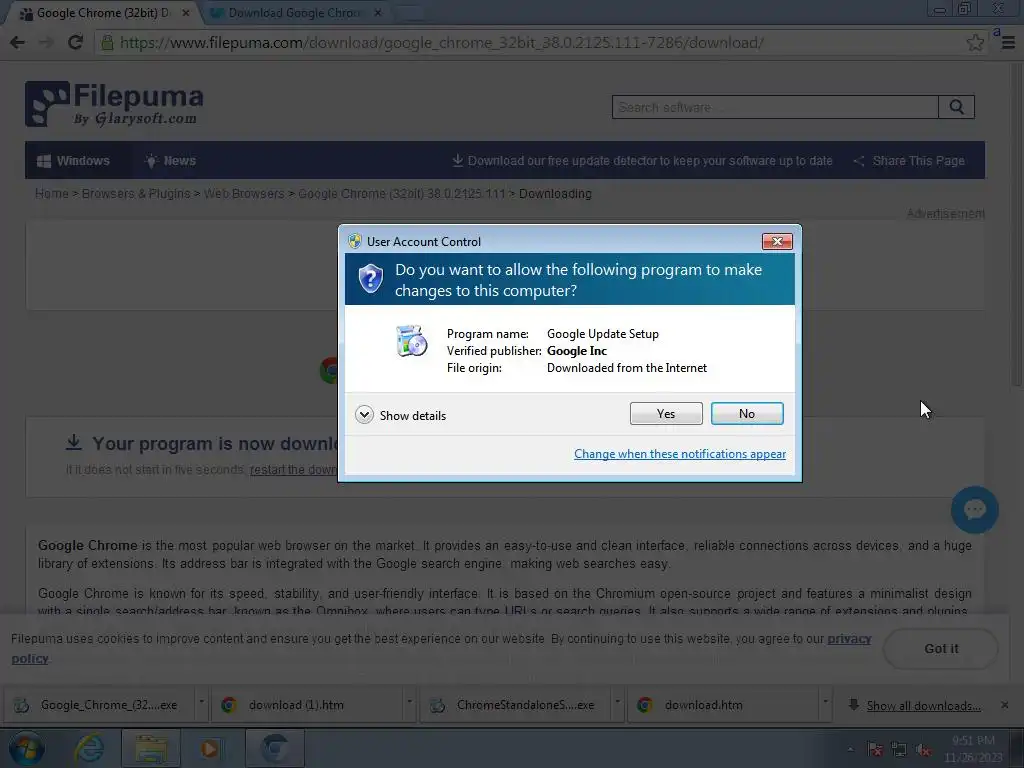Open download (1).htm download item
This screenshot has width=1024, height=768.
pyautogui.click(x=307, y=705)
